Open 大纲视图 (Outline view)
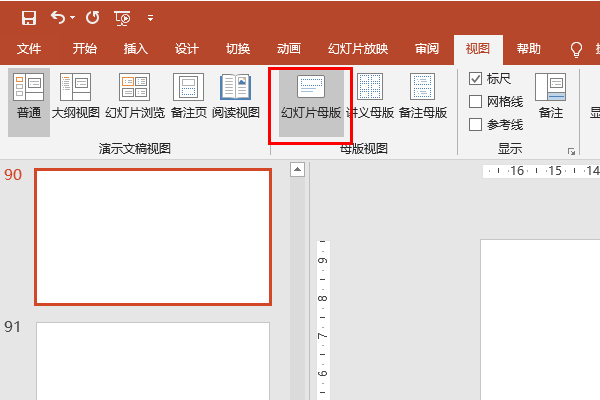This screenshot has width=600, height=400. 75,97
